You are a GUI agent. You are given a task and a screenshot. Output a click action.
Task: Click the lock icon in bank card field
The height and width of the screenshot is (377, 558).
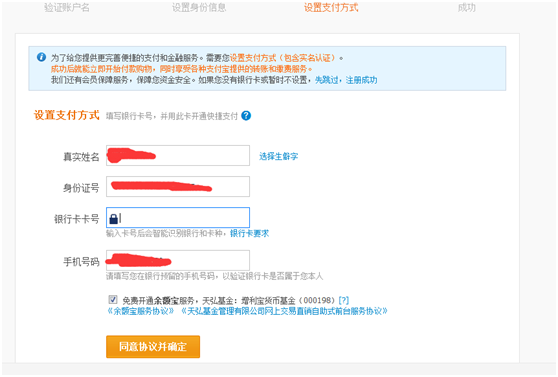coord(114,219)
